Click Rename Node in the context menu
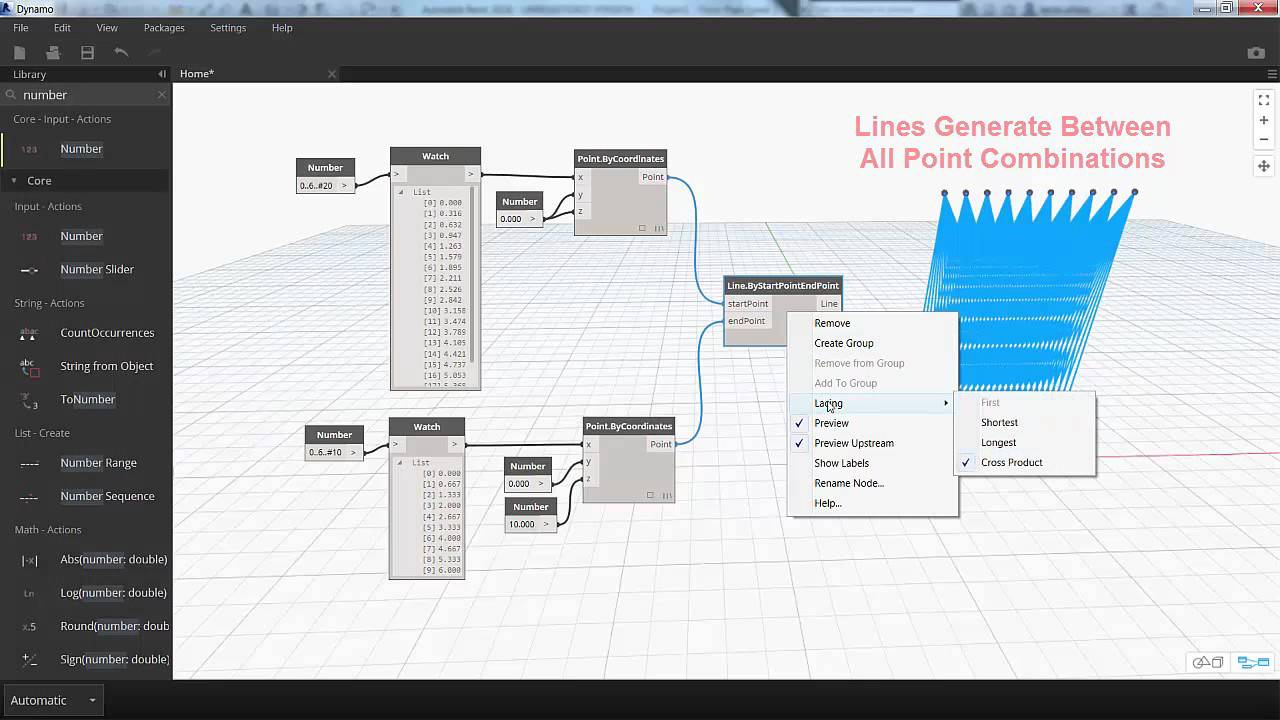Viewport: 1280px width, 720px height. pos(849,483)
